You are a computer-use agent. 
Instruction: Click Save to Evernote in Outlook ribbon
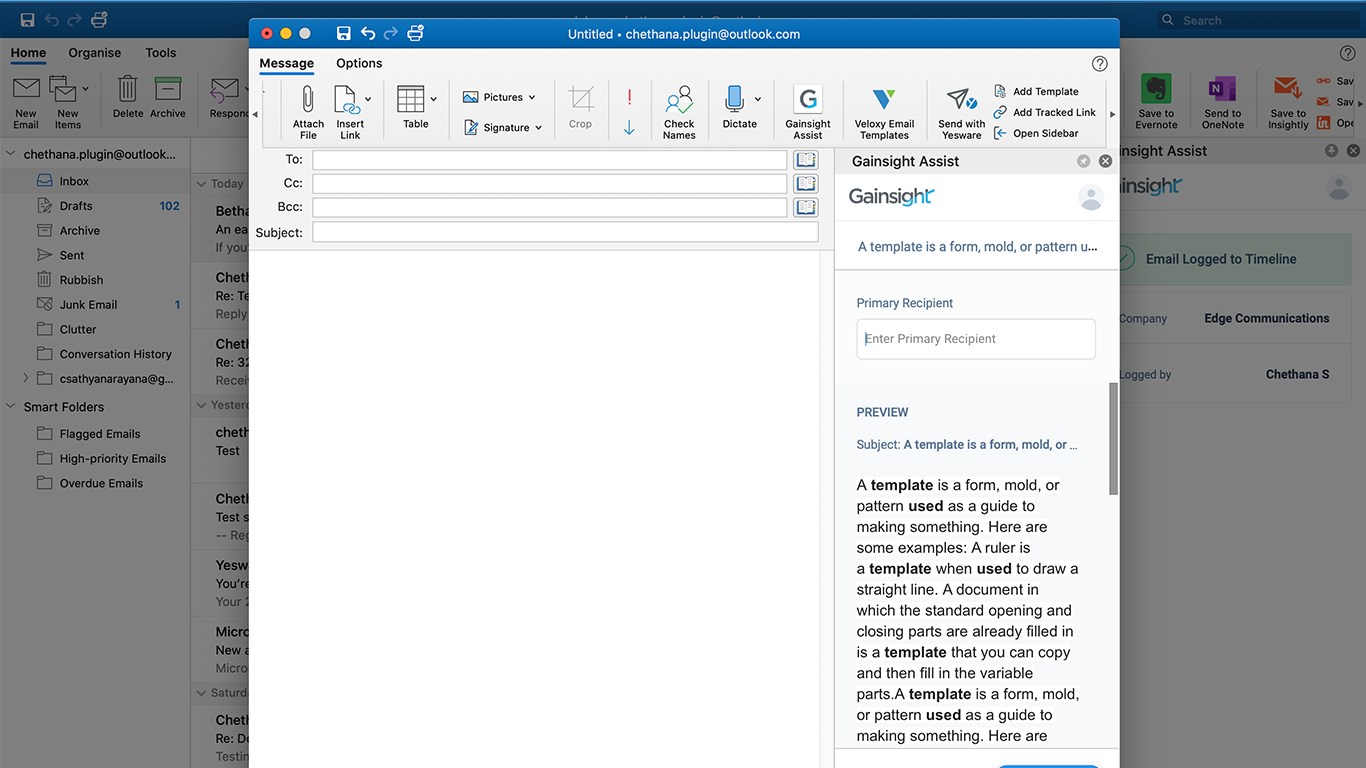pos(1156,103)
